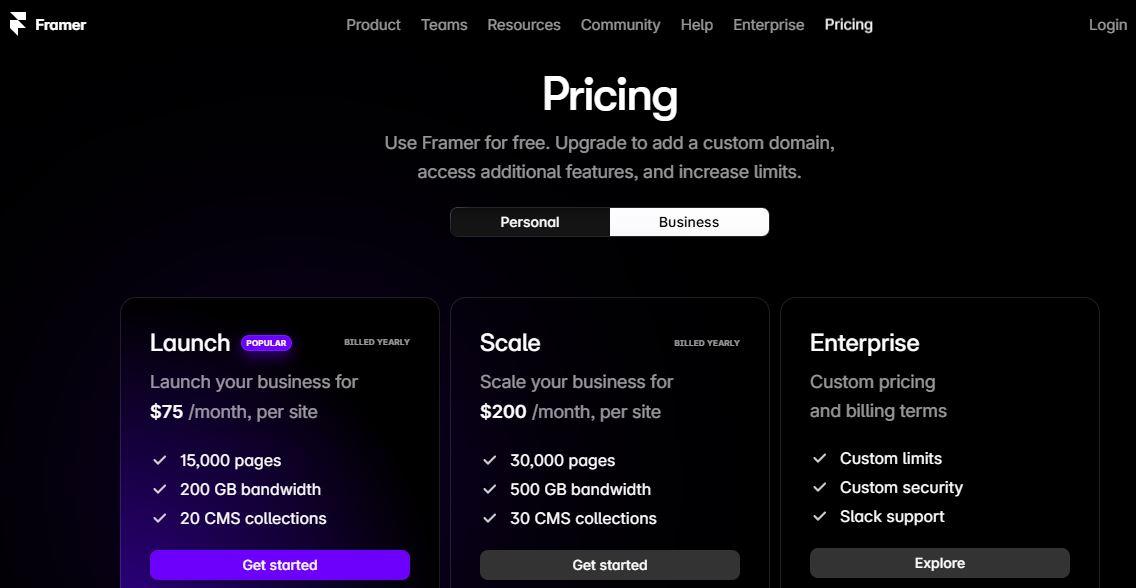Open the Teams menu

click(x=444, y=25)
